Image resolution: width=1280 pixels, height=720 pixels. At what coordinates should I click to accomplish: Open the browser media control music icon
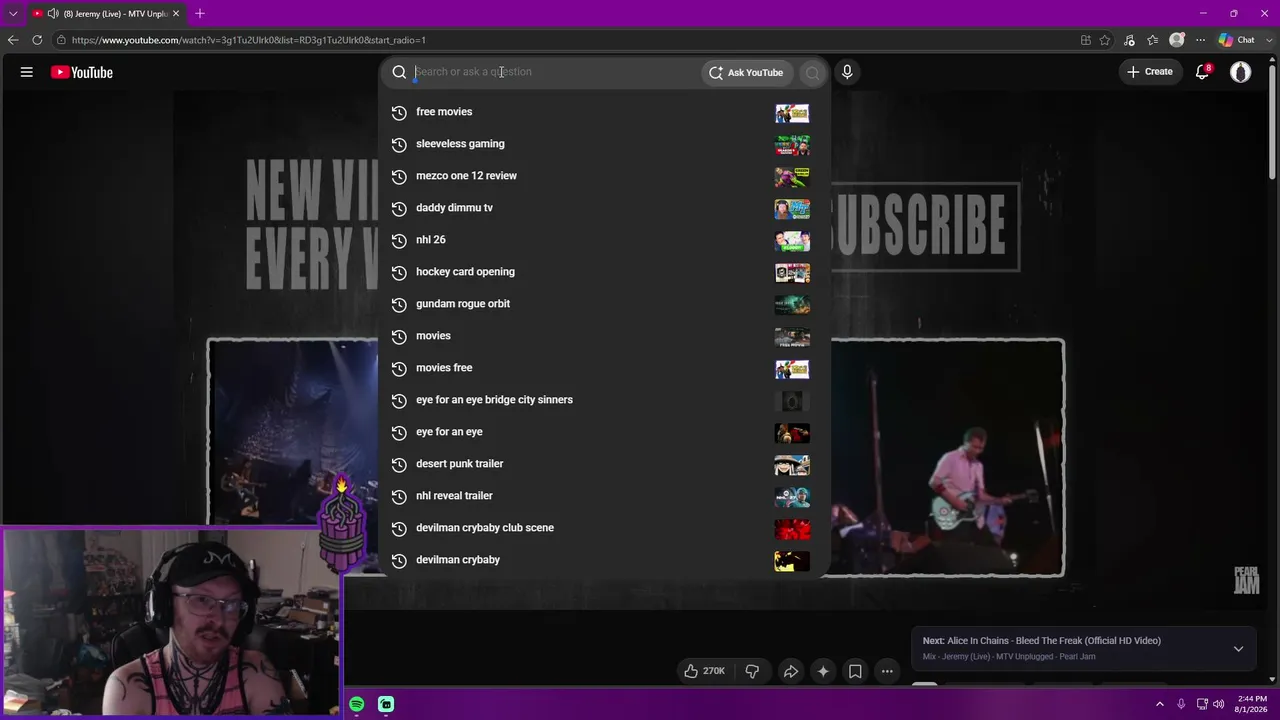pos(1130,40)
